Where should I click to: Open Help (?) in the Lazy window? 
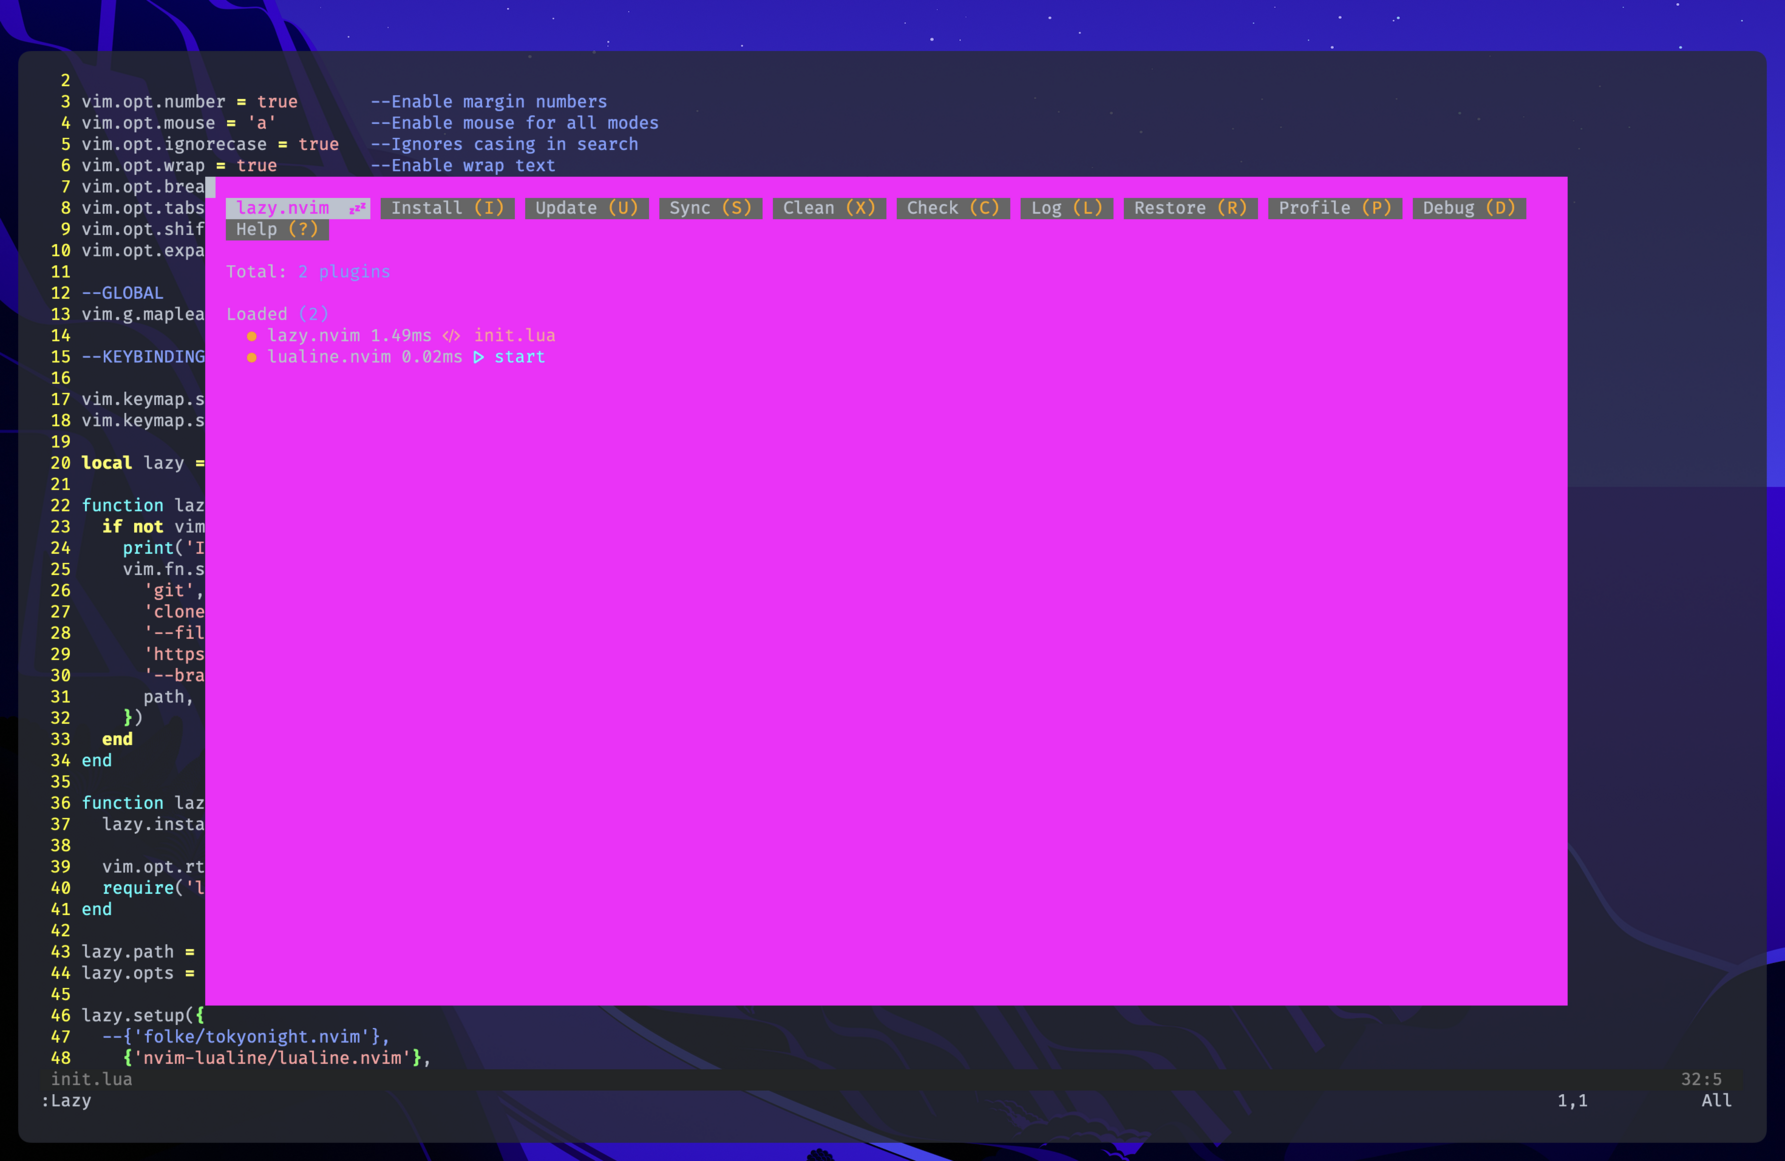coord(277,229)
